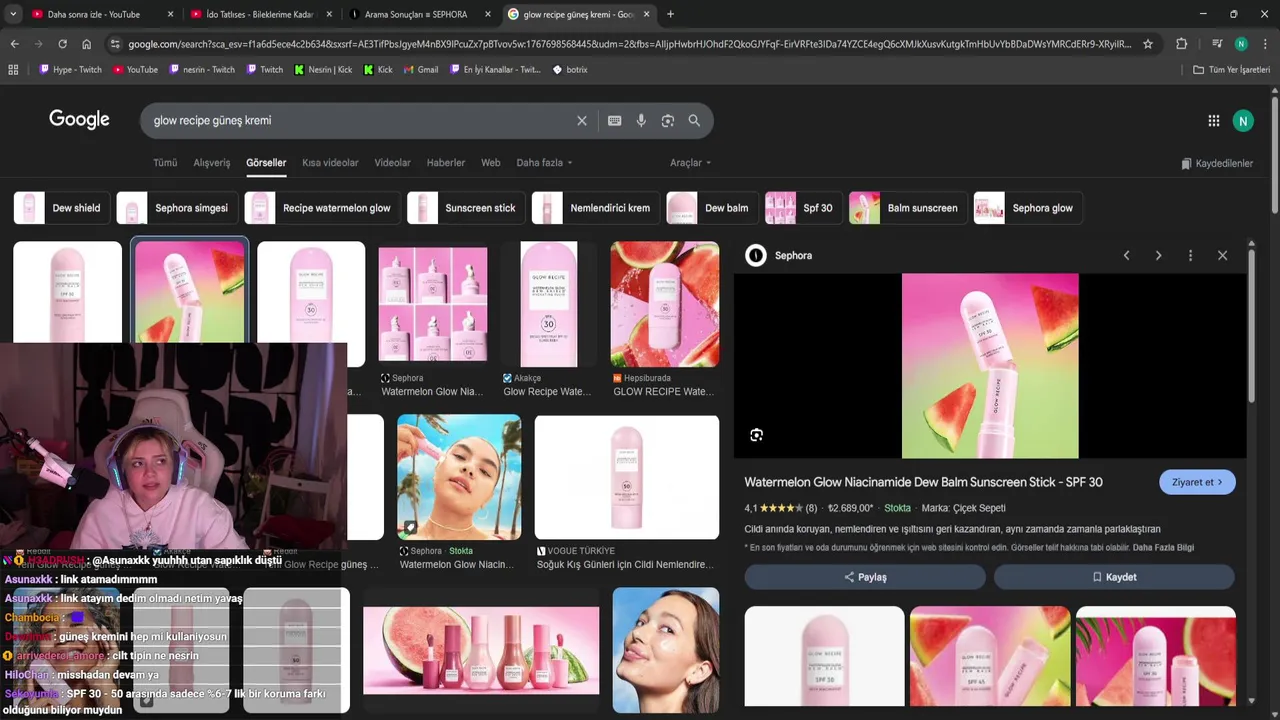1280x720 pixels.
Task: Open the Google account avatar N
Action: click(x=1243, y=121)
